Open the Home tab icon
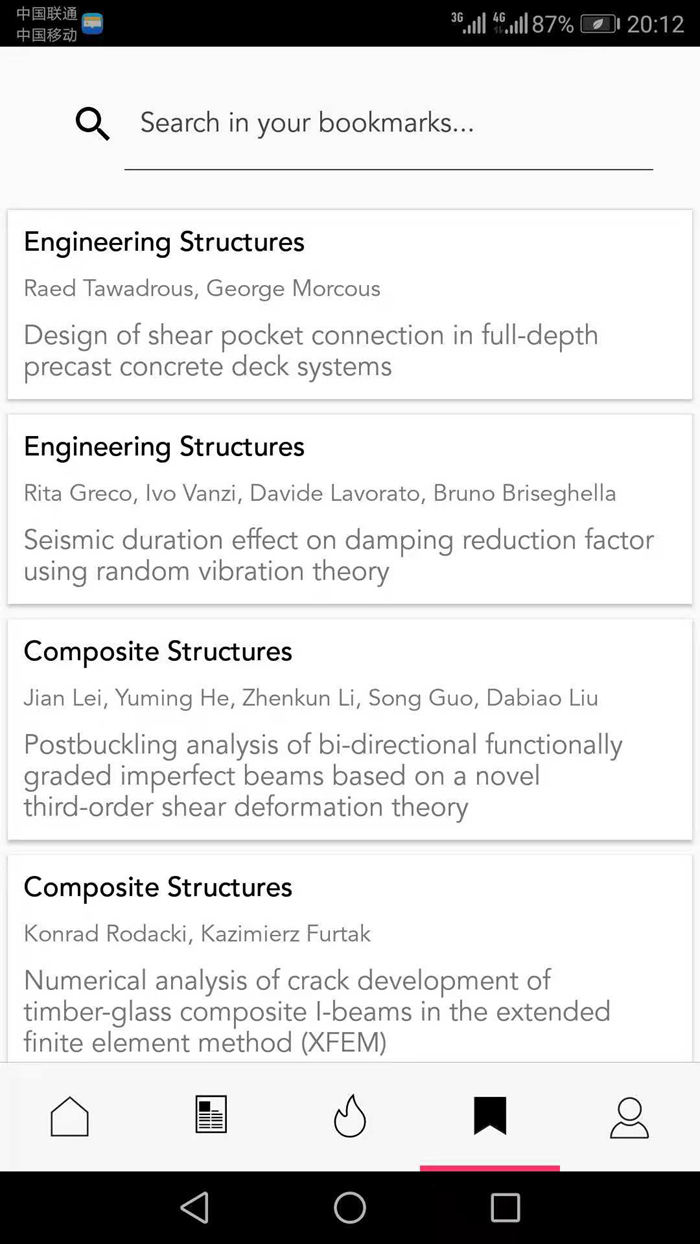This screenshot has height=1244, width=700. coord(70,1116)
